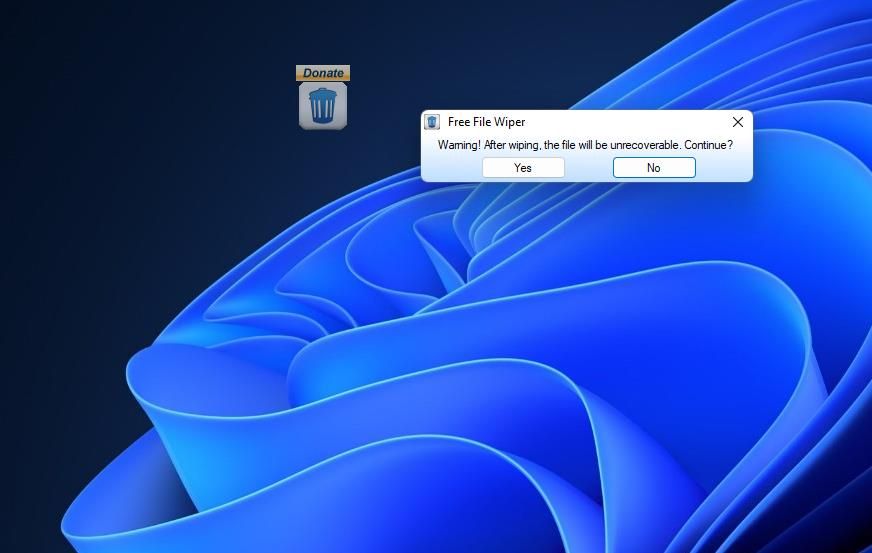Click the Free File Wiper dialog title
Screen dimensions: 872x553
tap(487, 122)
